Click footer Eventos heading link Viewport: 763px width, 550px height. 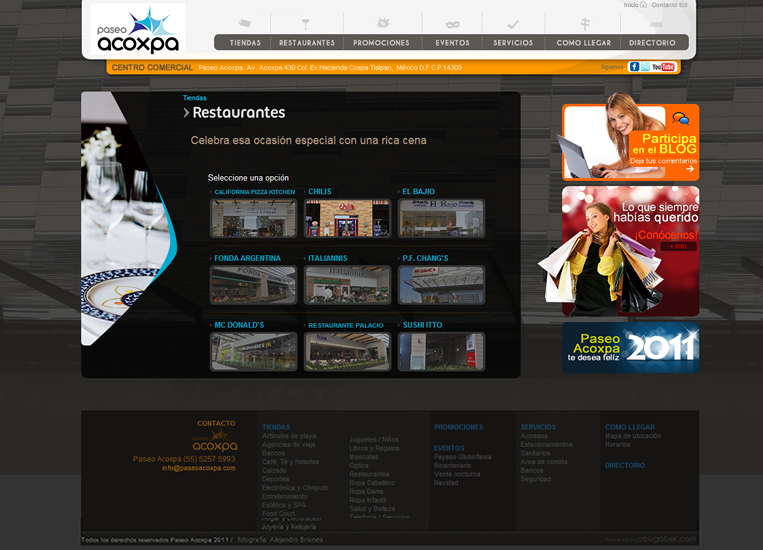[x=449, y=448]
